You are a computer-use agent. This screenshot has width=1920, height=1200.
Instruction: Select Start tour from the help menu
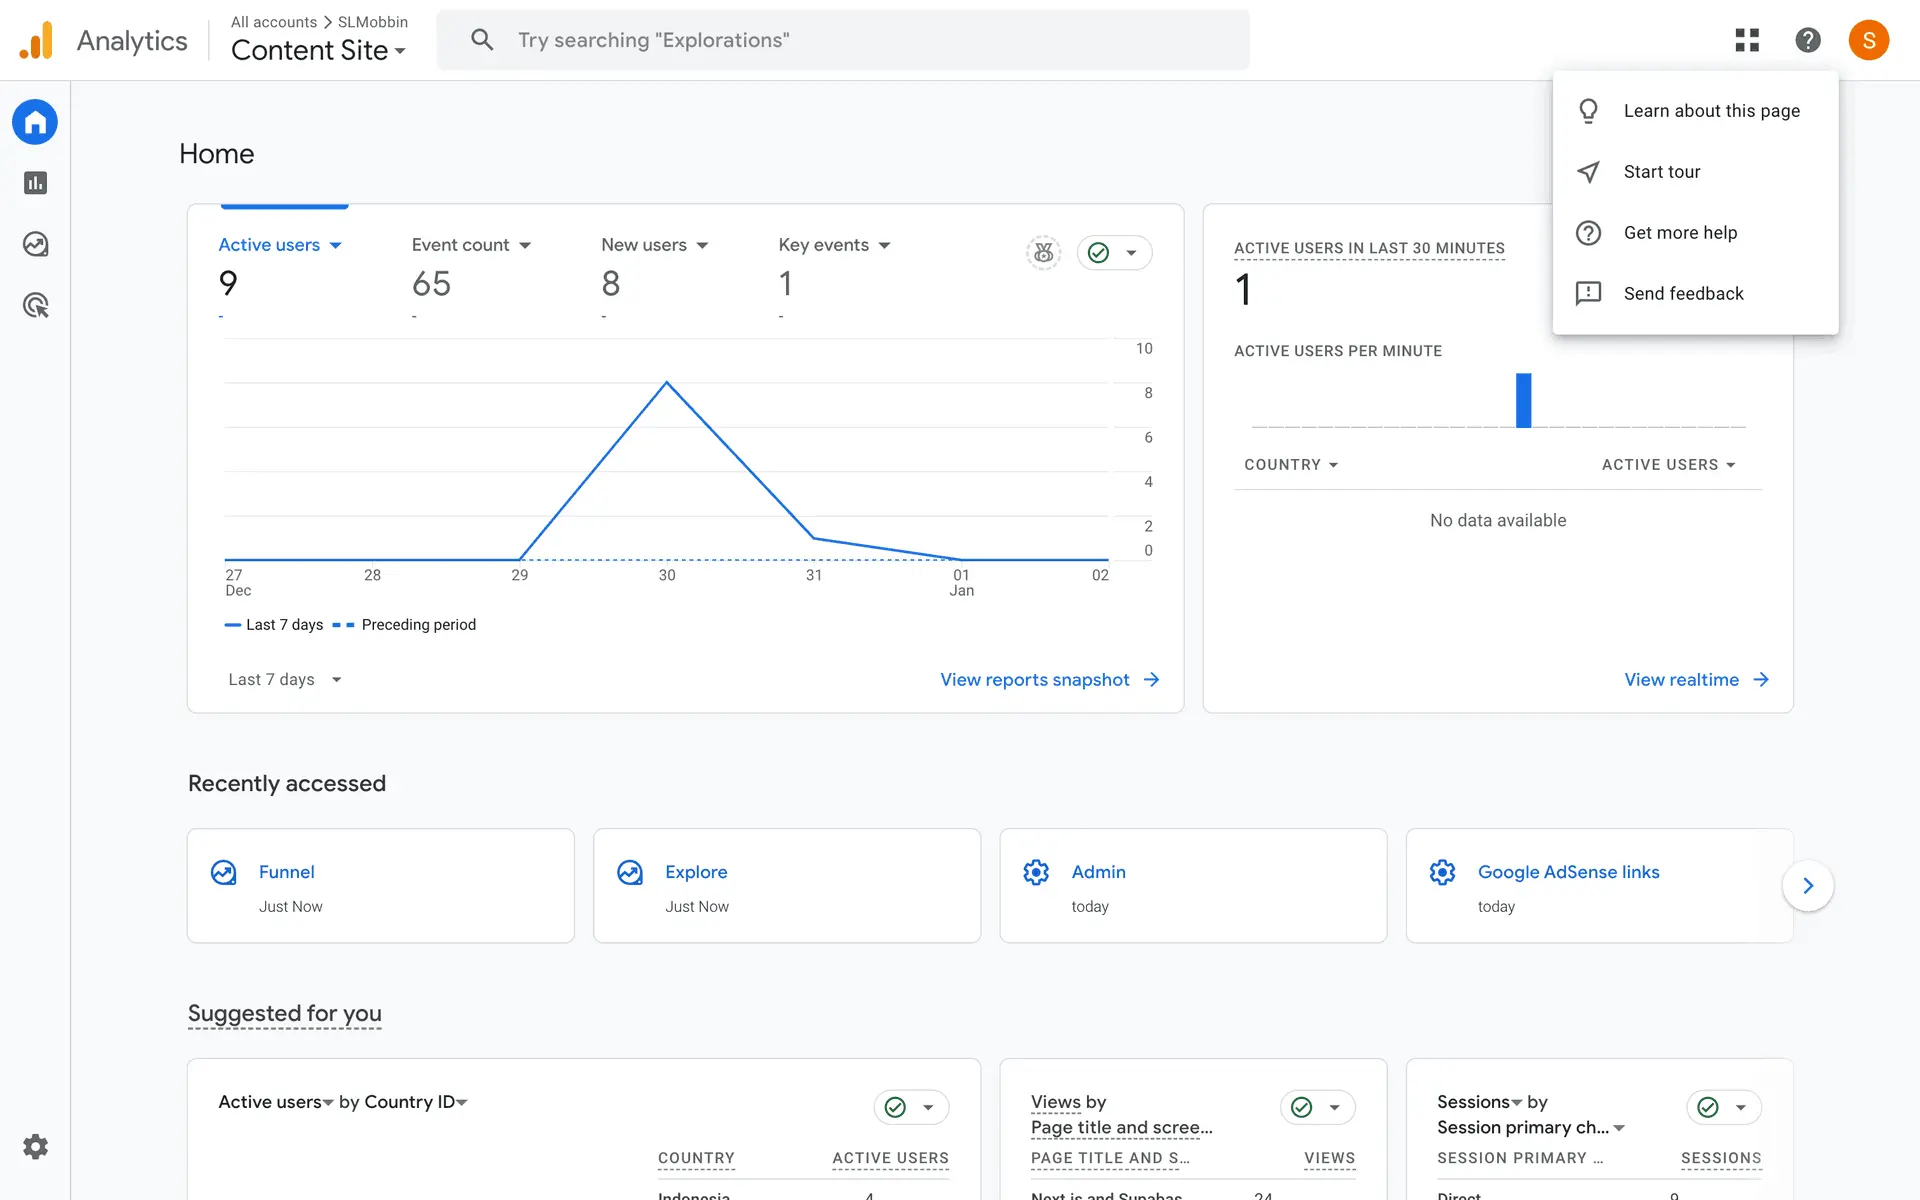pyautogui.click(x=1661, y=172)
